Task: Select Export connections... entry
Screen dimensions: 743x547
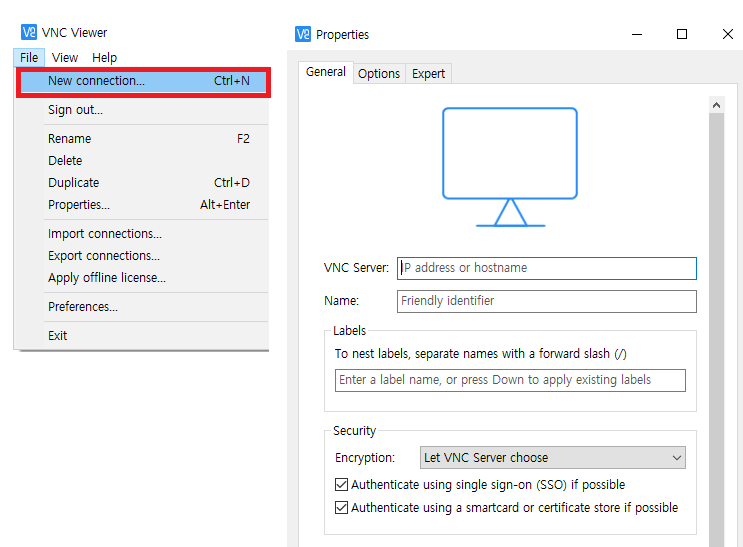Action: click(144, 255)
